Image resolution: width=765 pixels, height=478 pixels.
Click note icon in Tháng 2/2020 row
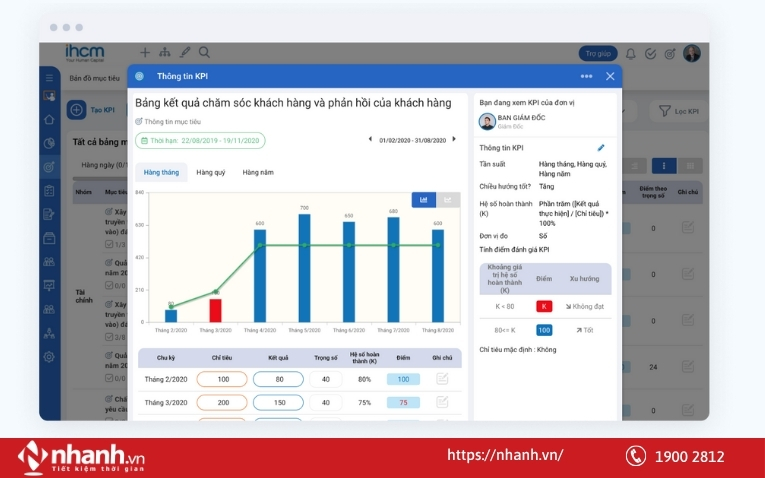(442, 379)
